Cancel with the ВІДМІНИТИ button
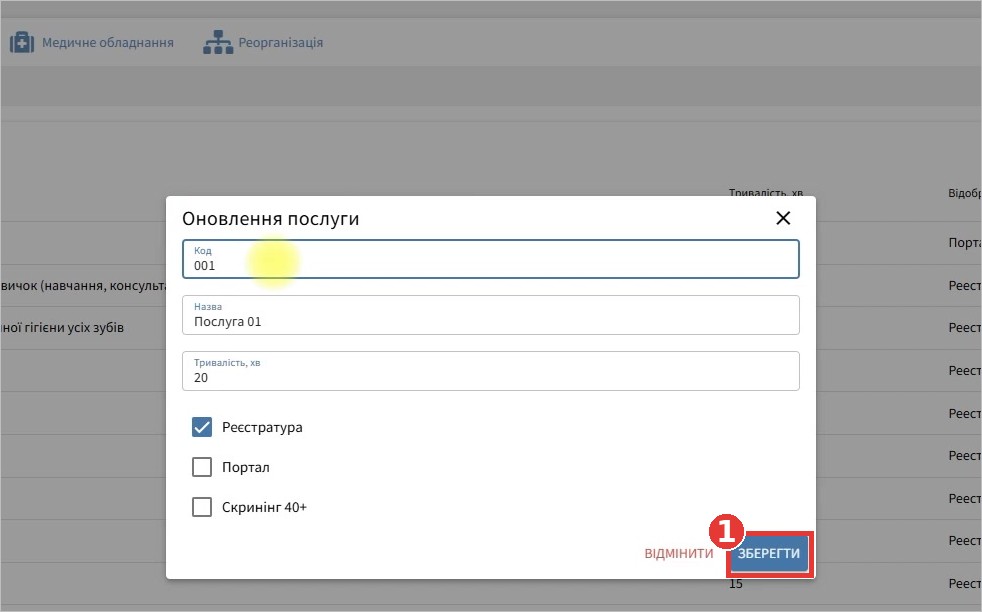The height and width of the screenshot is (612, 982). click(678, 554)
